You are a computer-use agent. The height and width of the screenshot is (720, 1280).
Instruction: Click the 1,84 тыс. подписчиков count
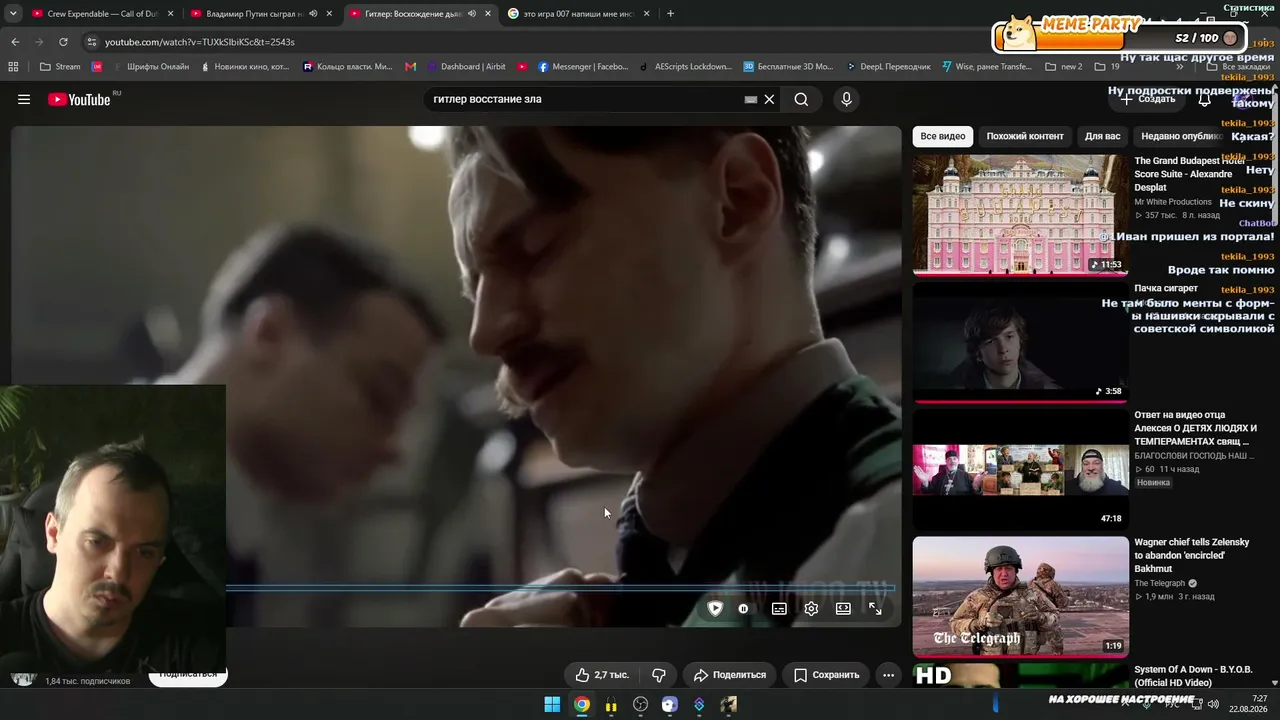pos(88,681)
